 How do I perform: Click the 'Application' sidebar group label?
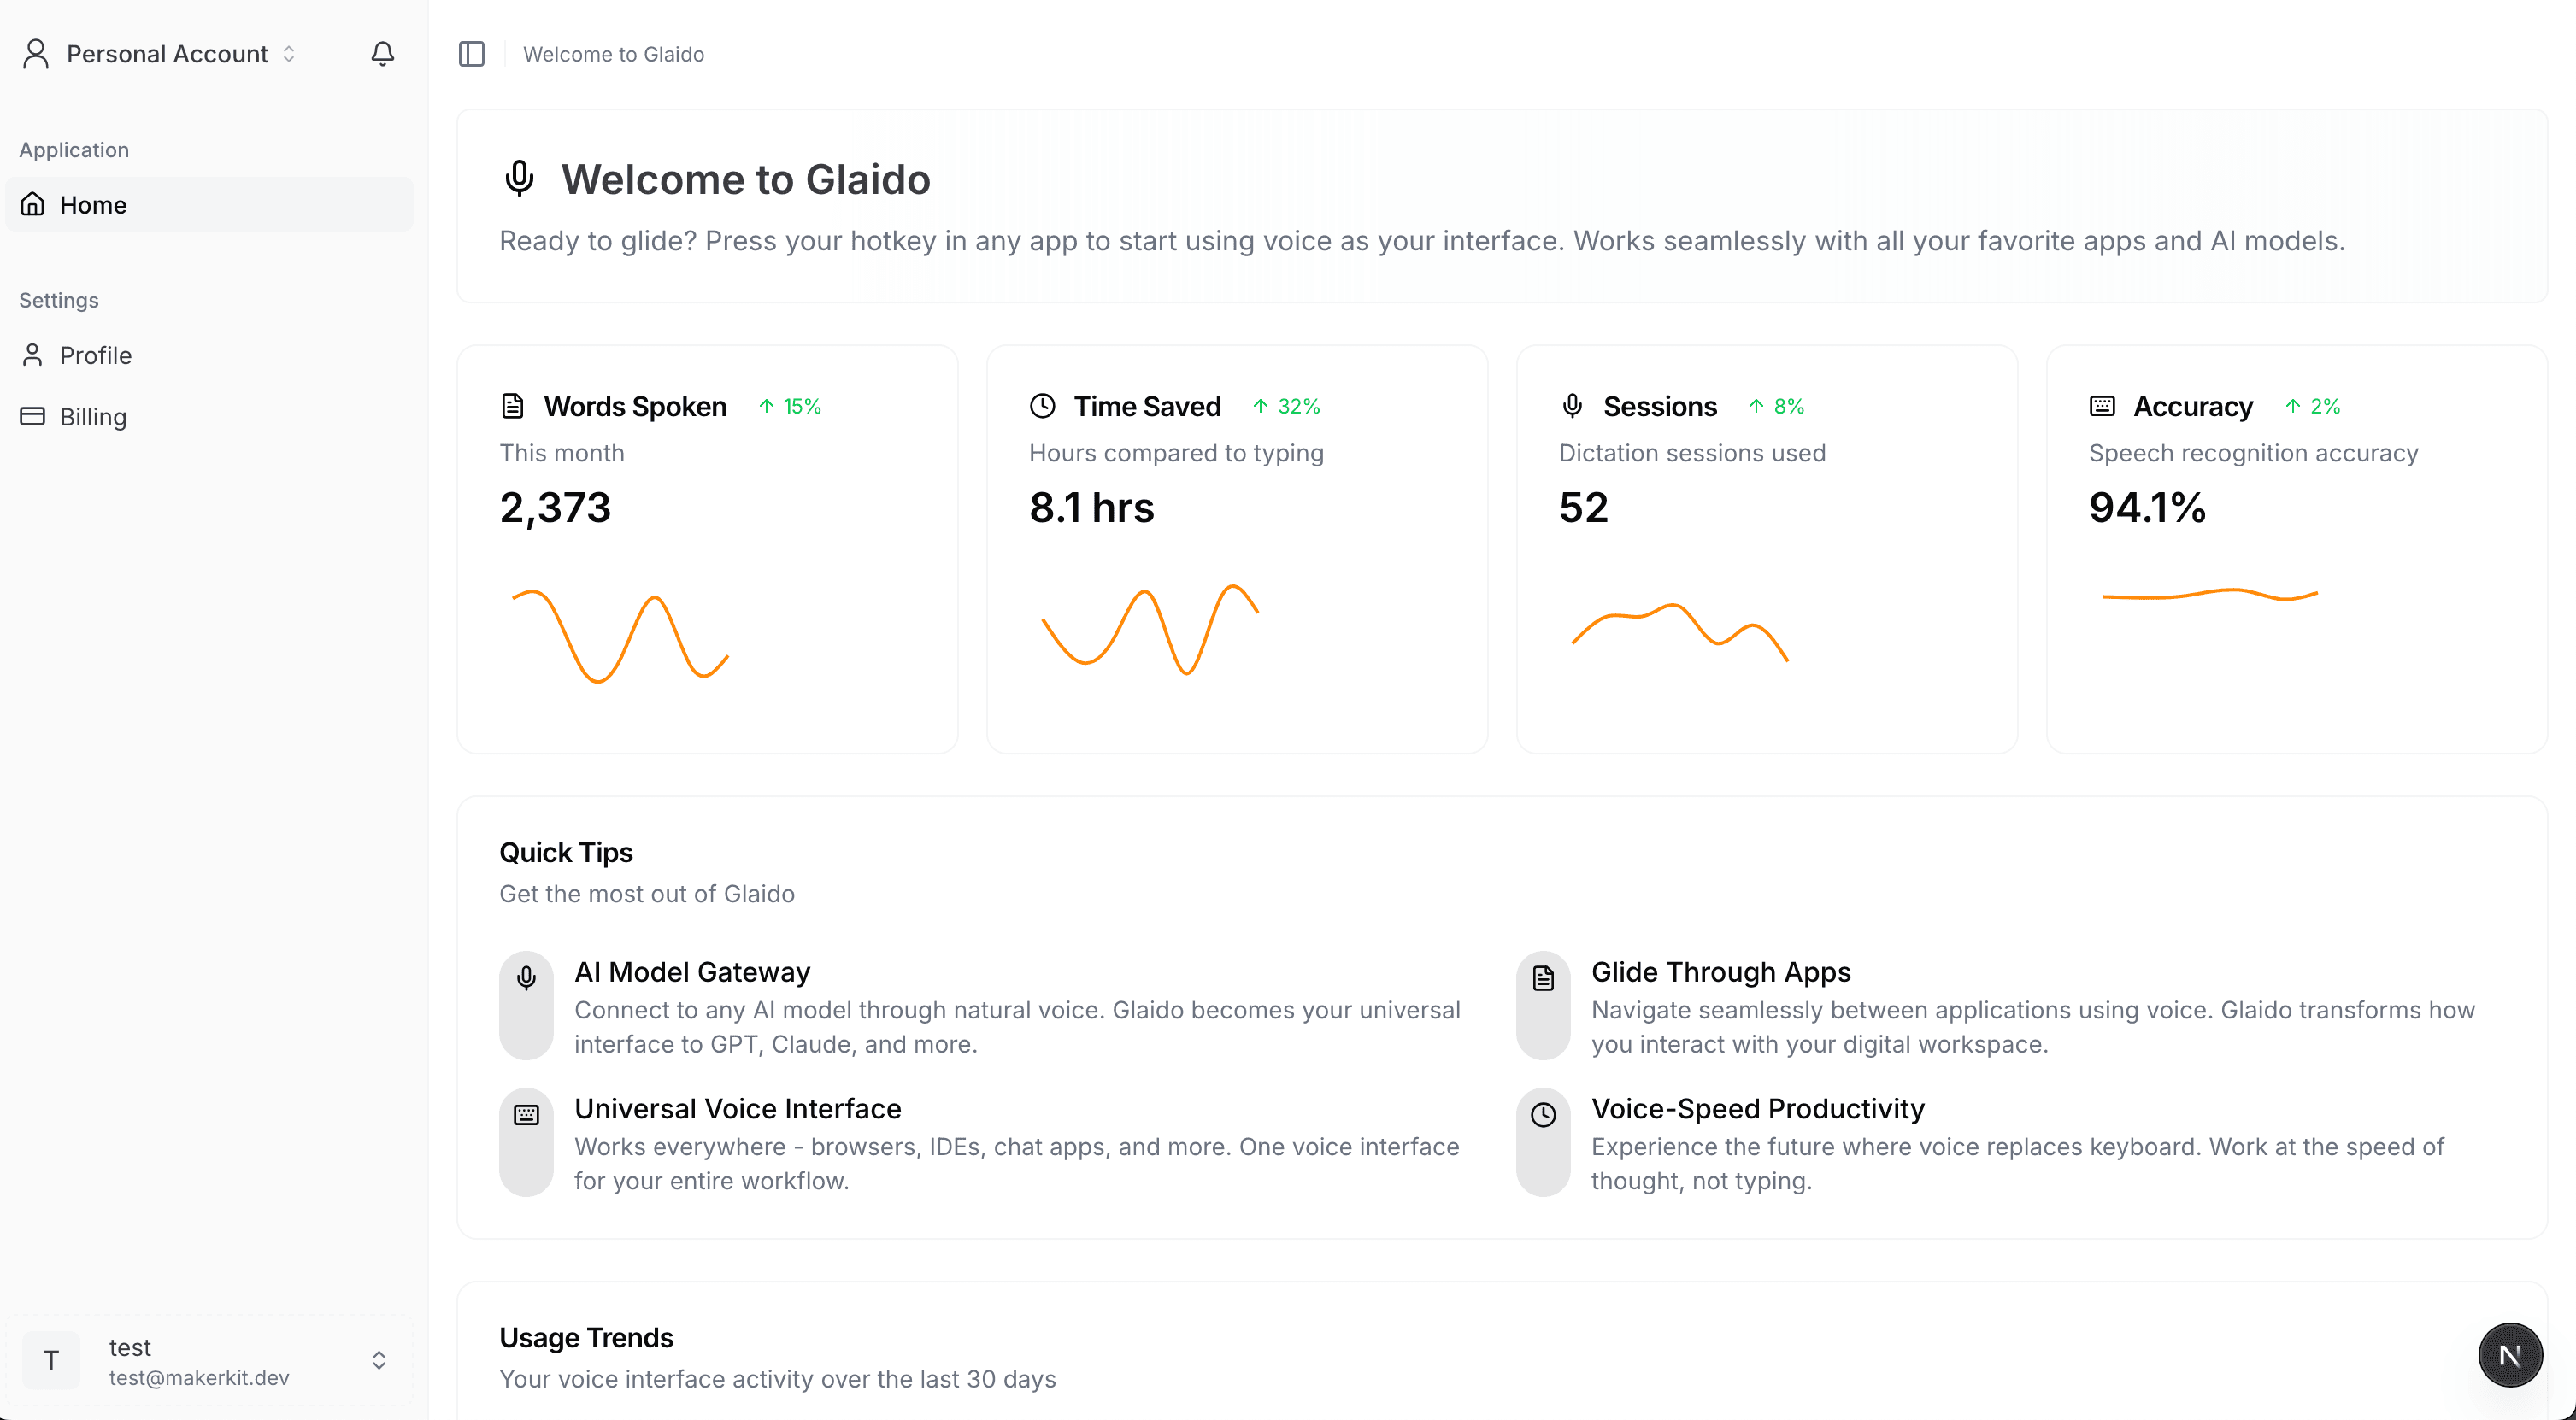[x=74, y=150]
